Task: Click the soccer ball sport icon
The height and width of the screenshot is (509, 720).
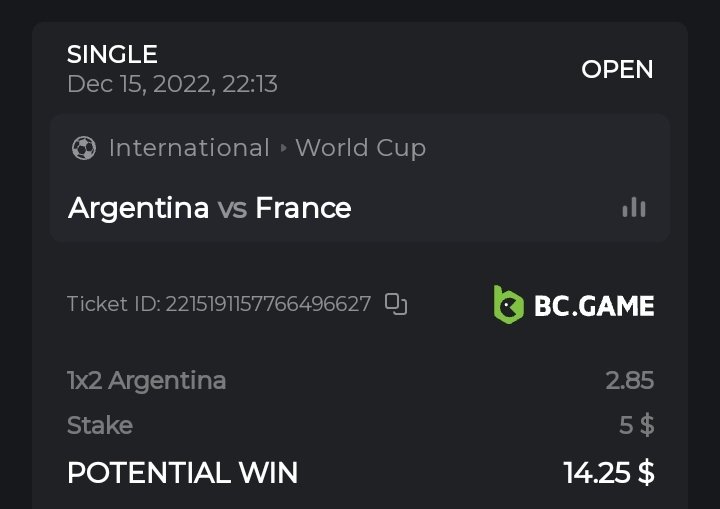Action: (x=84, y=148)
